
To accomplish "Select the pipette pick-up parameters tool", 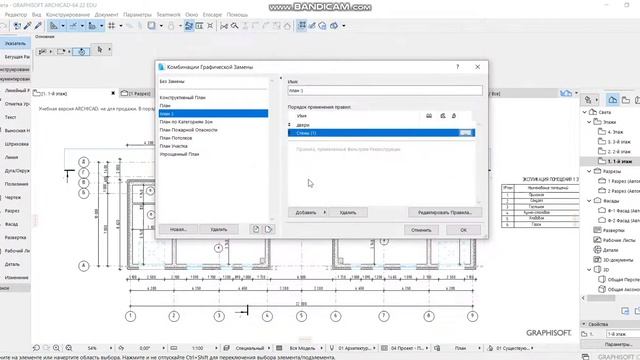I will click(x=27, y=26).
